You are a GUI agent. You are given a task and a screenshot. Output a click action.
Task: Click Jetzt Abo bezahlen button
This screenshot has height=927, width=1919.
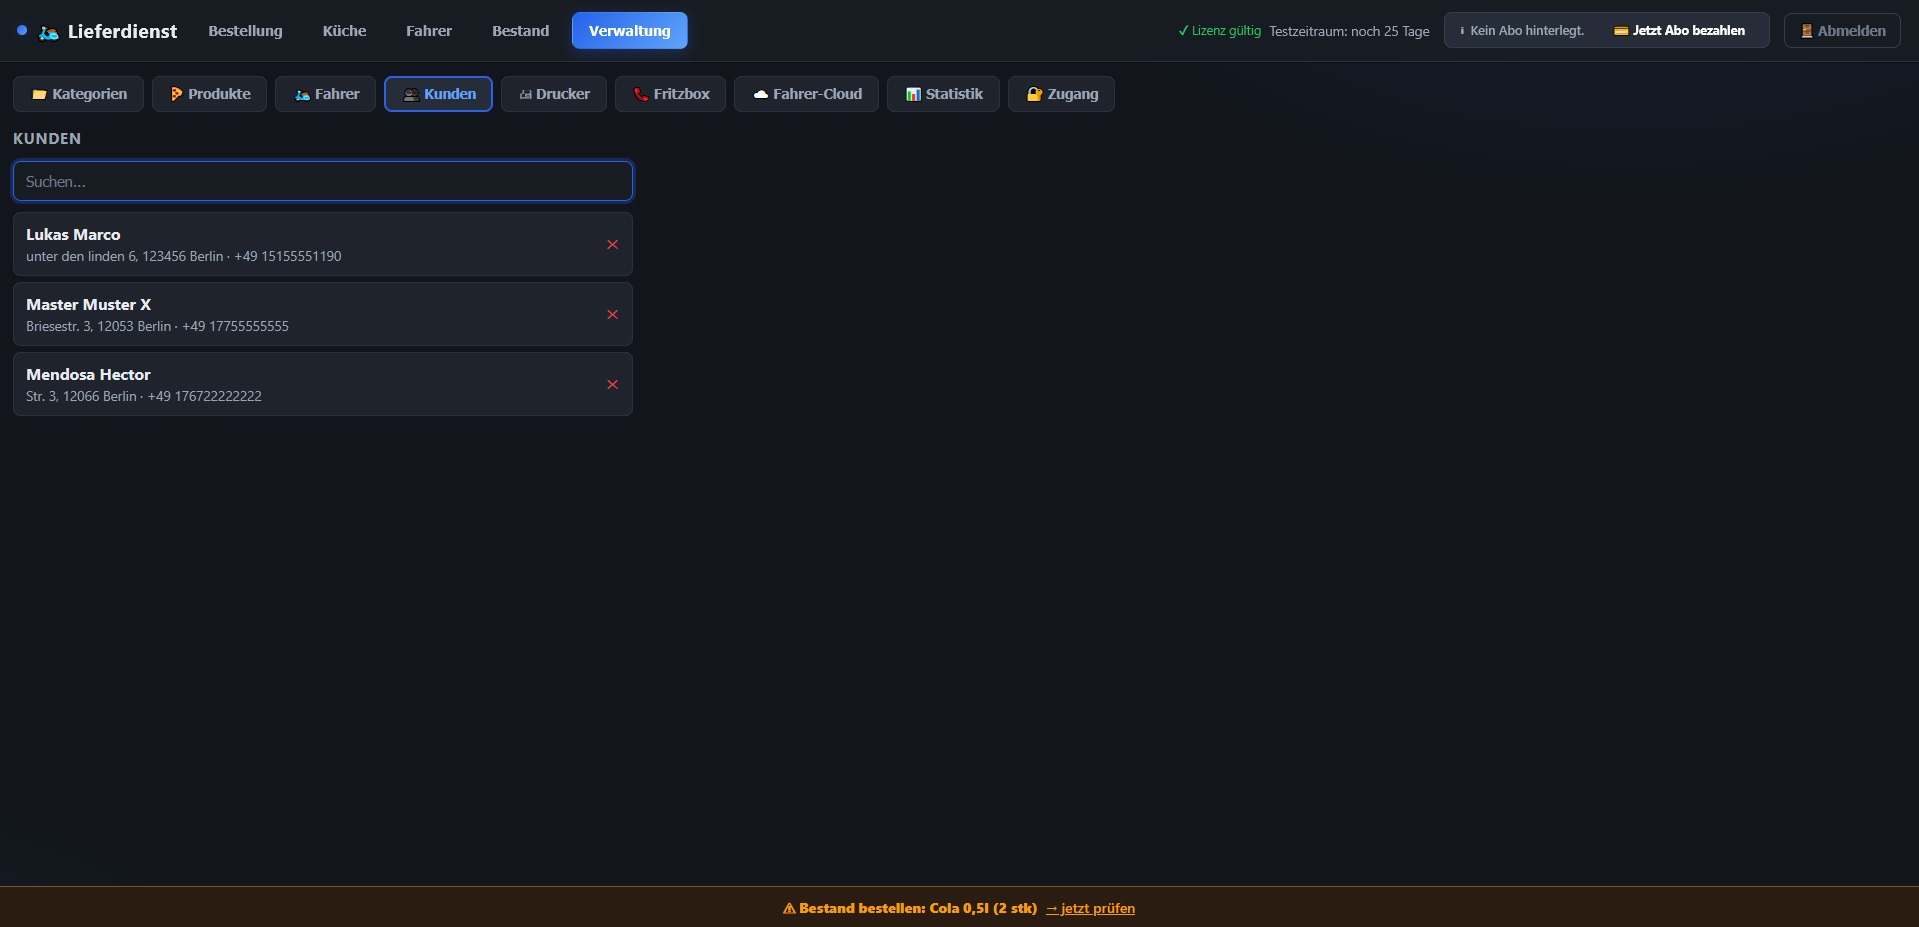[x=1680, y=31]
